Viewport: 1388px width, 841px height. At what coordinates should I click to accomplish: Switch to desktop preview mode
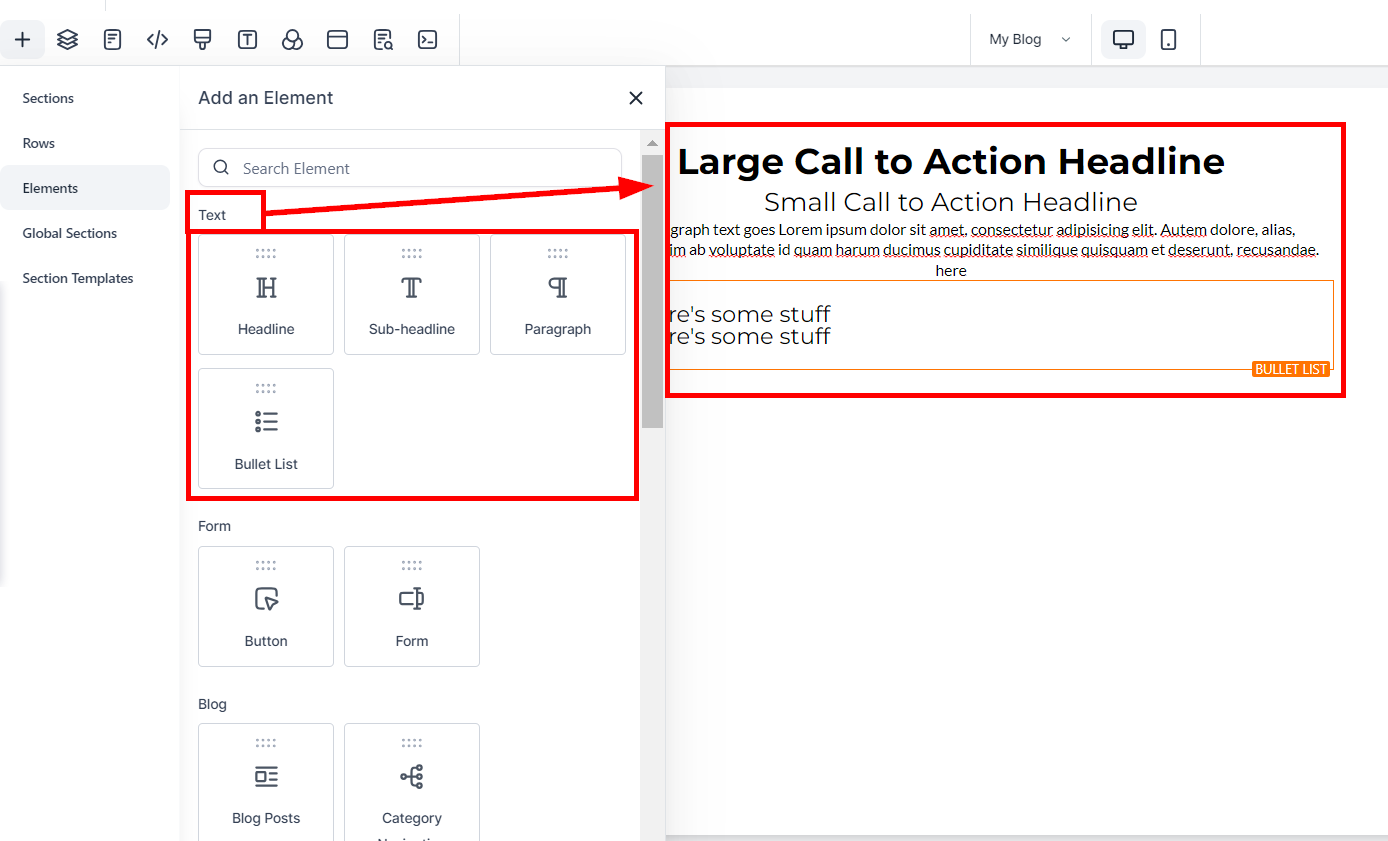(1123, 40)
